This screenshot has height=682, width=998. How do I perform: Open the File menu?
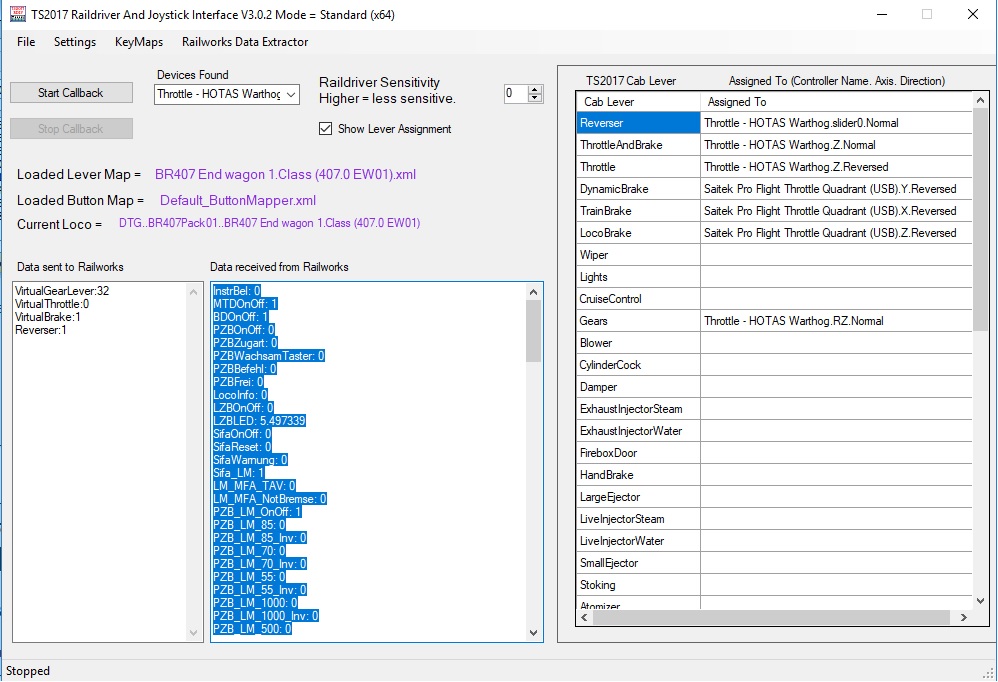point(26,42)
